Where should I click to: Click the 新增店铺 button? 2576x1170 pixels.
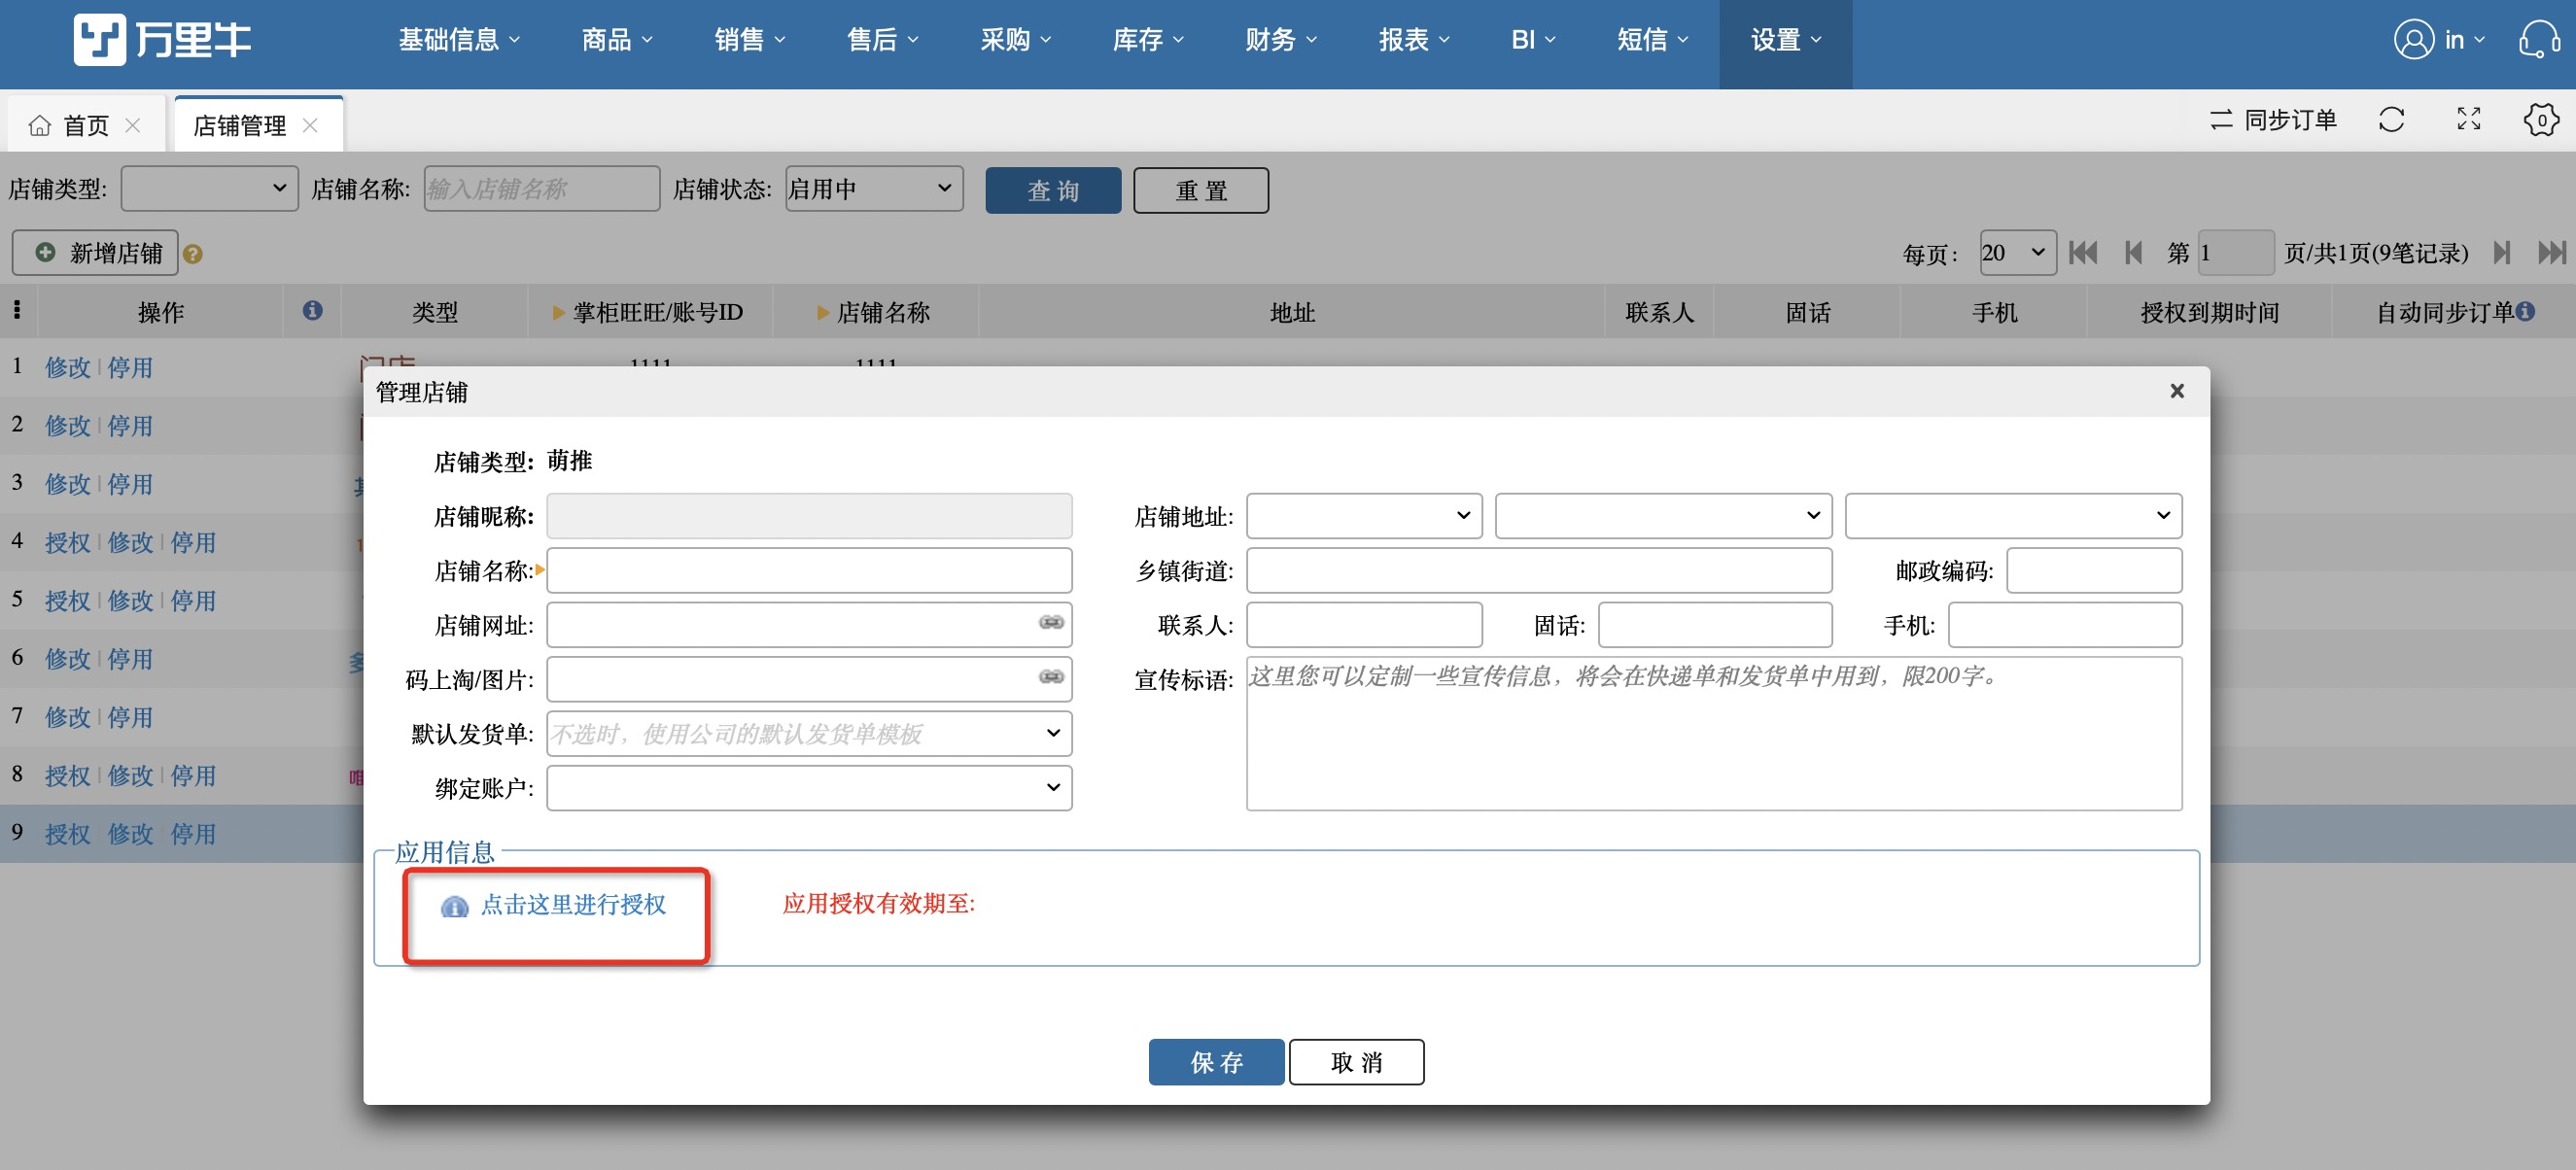click(x=95, y=253)
